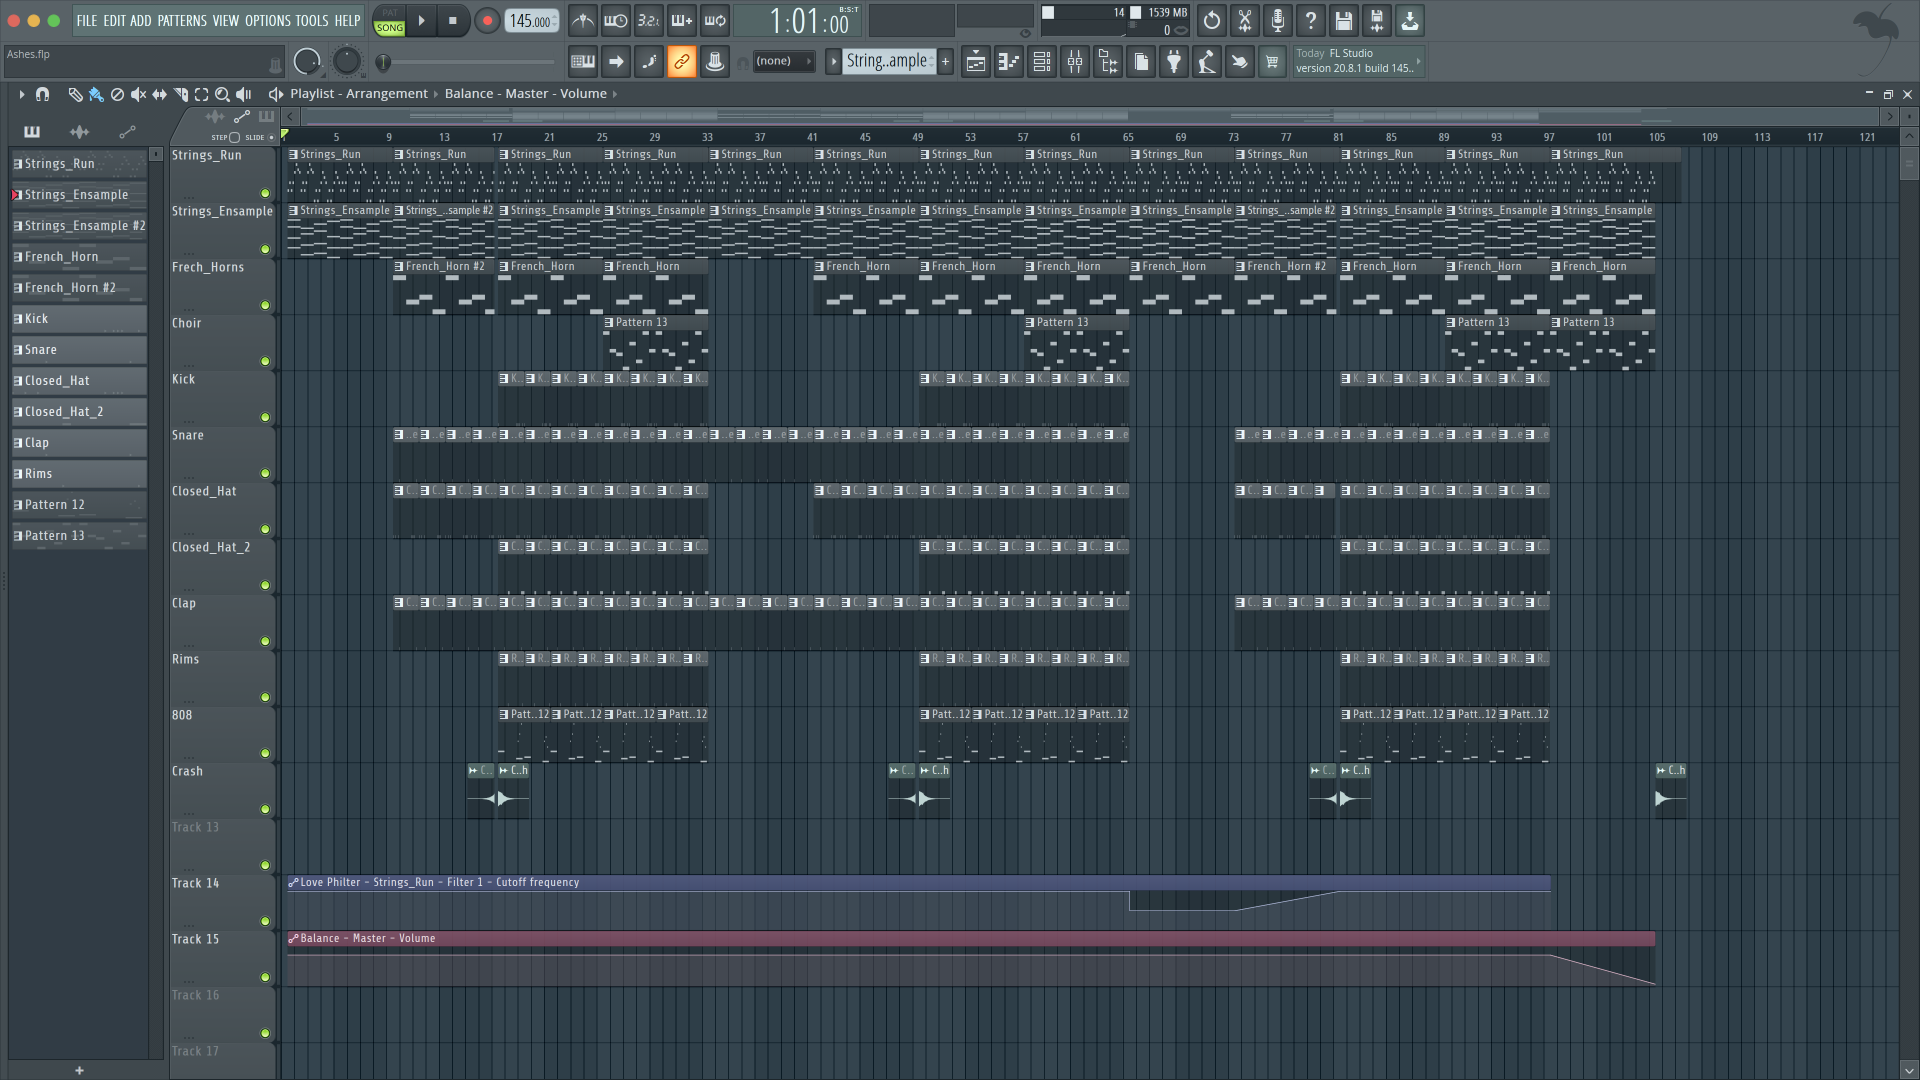Click the Record button
The image size is (1920, 1080).
click(x=487, y=20)
